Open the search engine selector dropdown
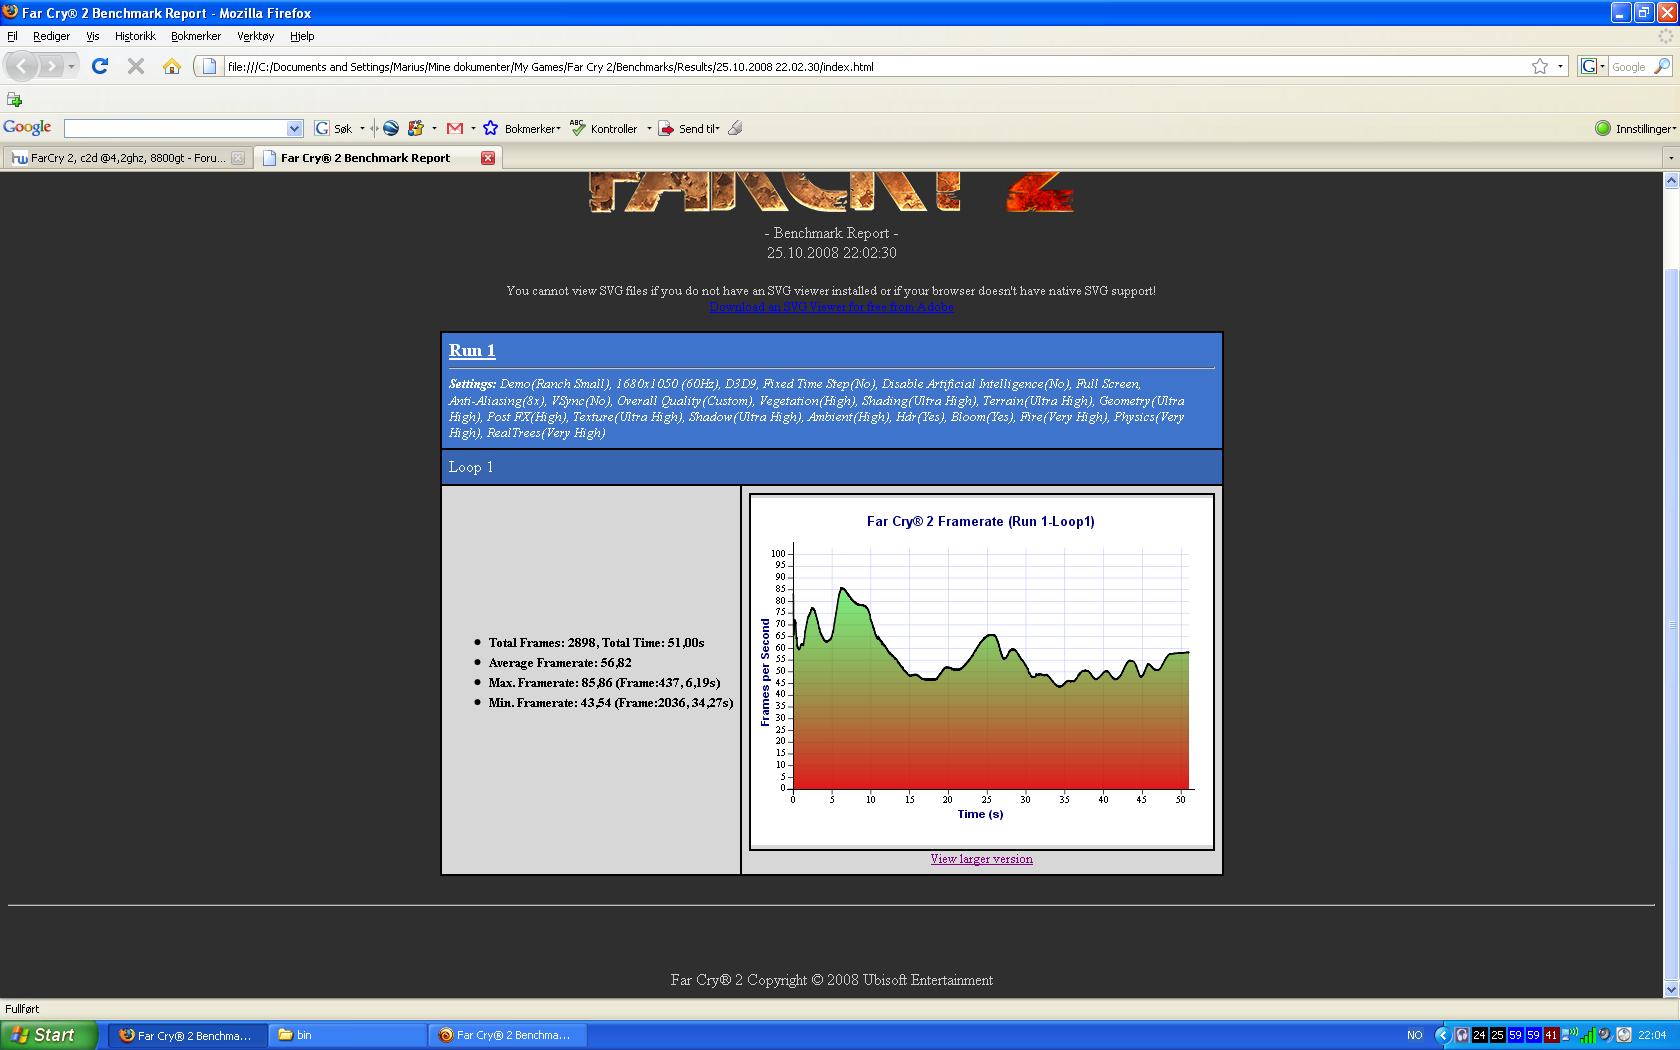Image resolution: width=1680 pixels, height=1050 pixels. coord(1602,66)
